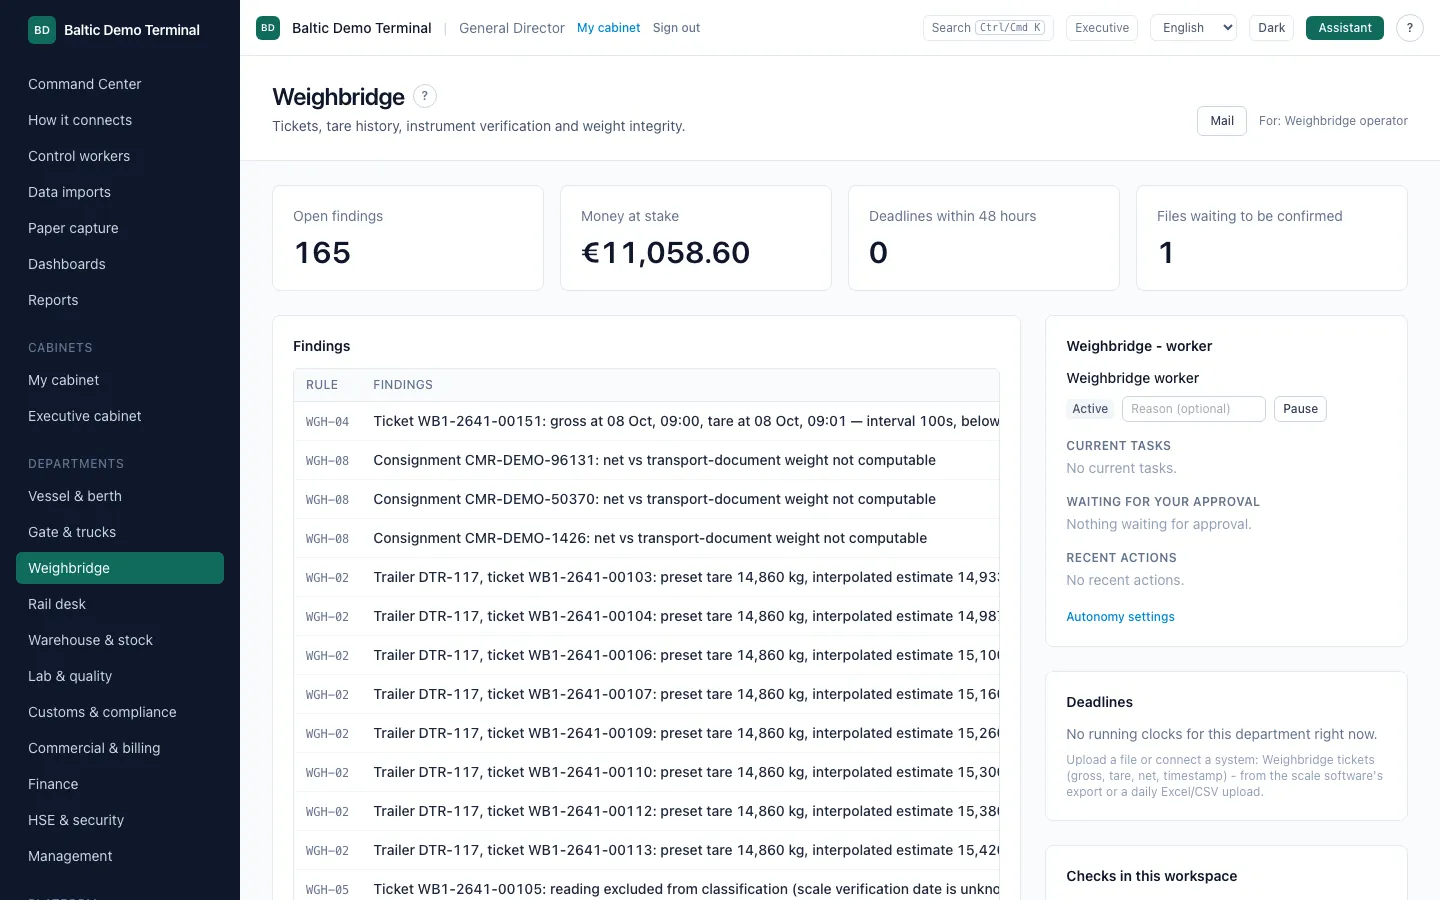Click the top-right question mark help button
The image size is (1440, 900).
[x=1409, y=28]
